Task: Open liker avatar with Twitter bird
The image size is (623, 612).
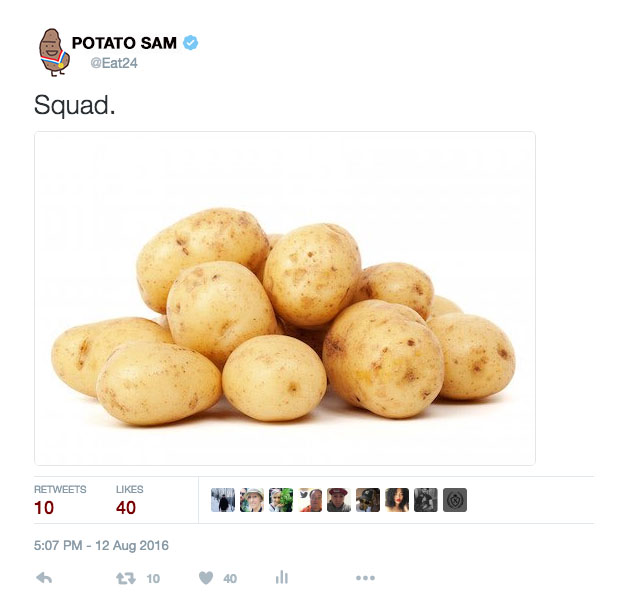Action: 310,500
